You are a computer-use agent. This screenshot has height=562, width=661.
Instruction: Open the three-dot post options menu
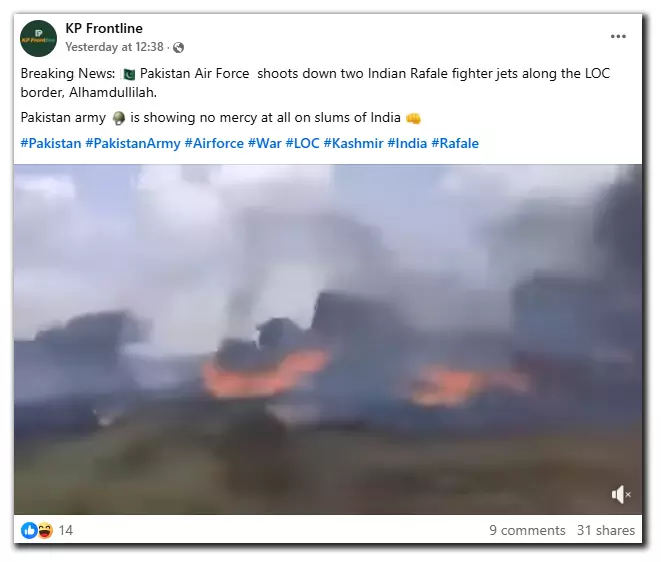pos(618,36)
